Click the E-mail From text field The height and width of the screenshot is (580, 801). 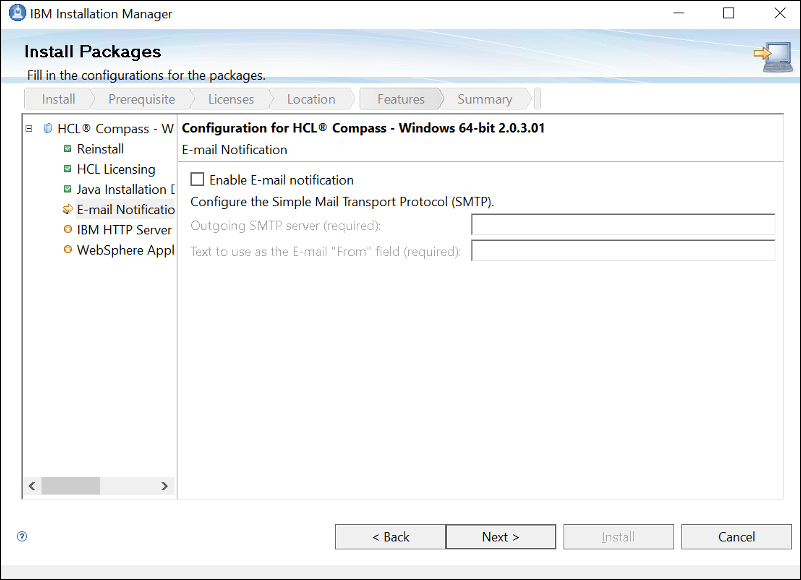point(623,250)
